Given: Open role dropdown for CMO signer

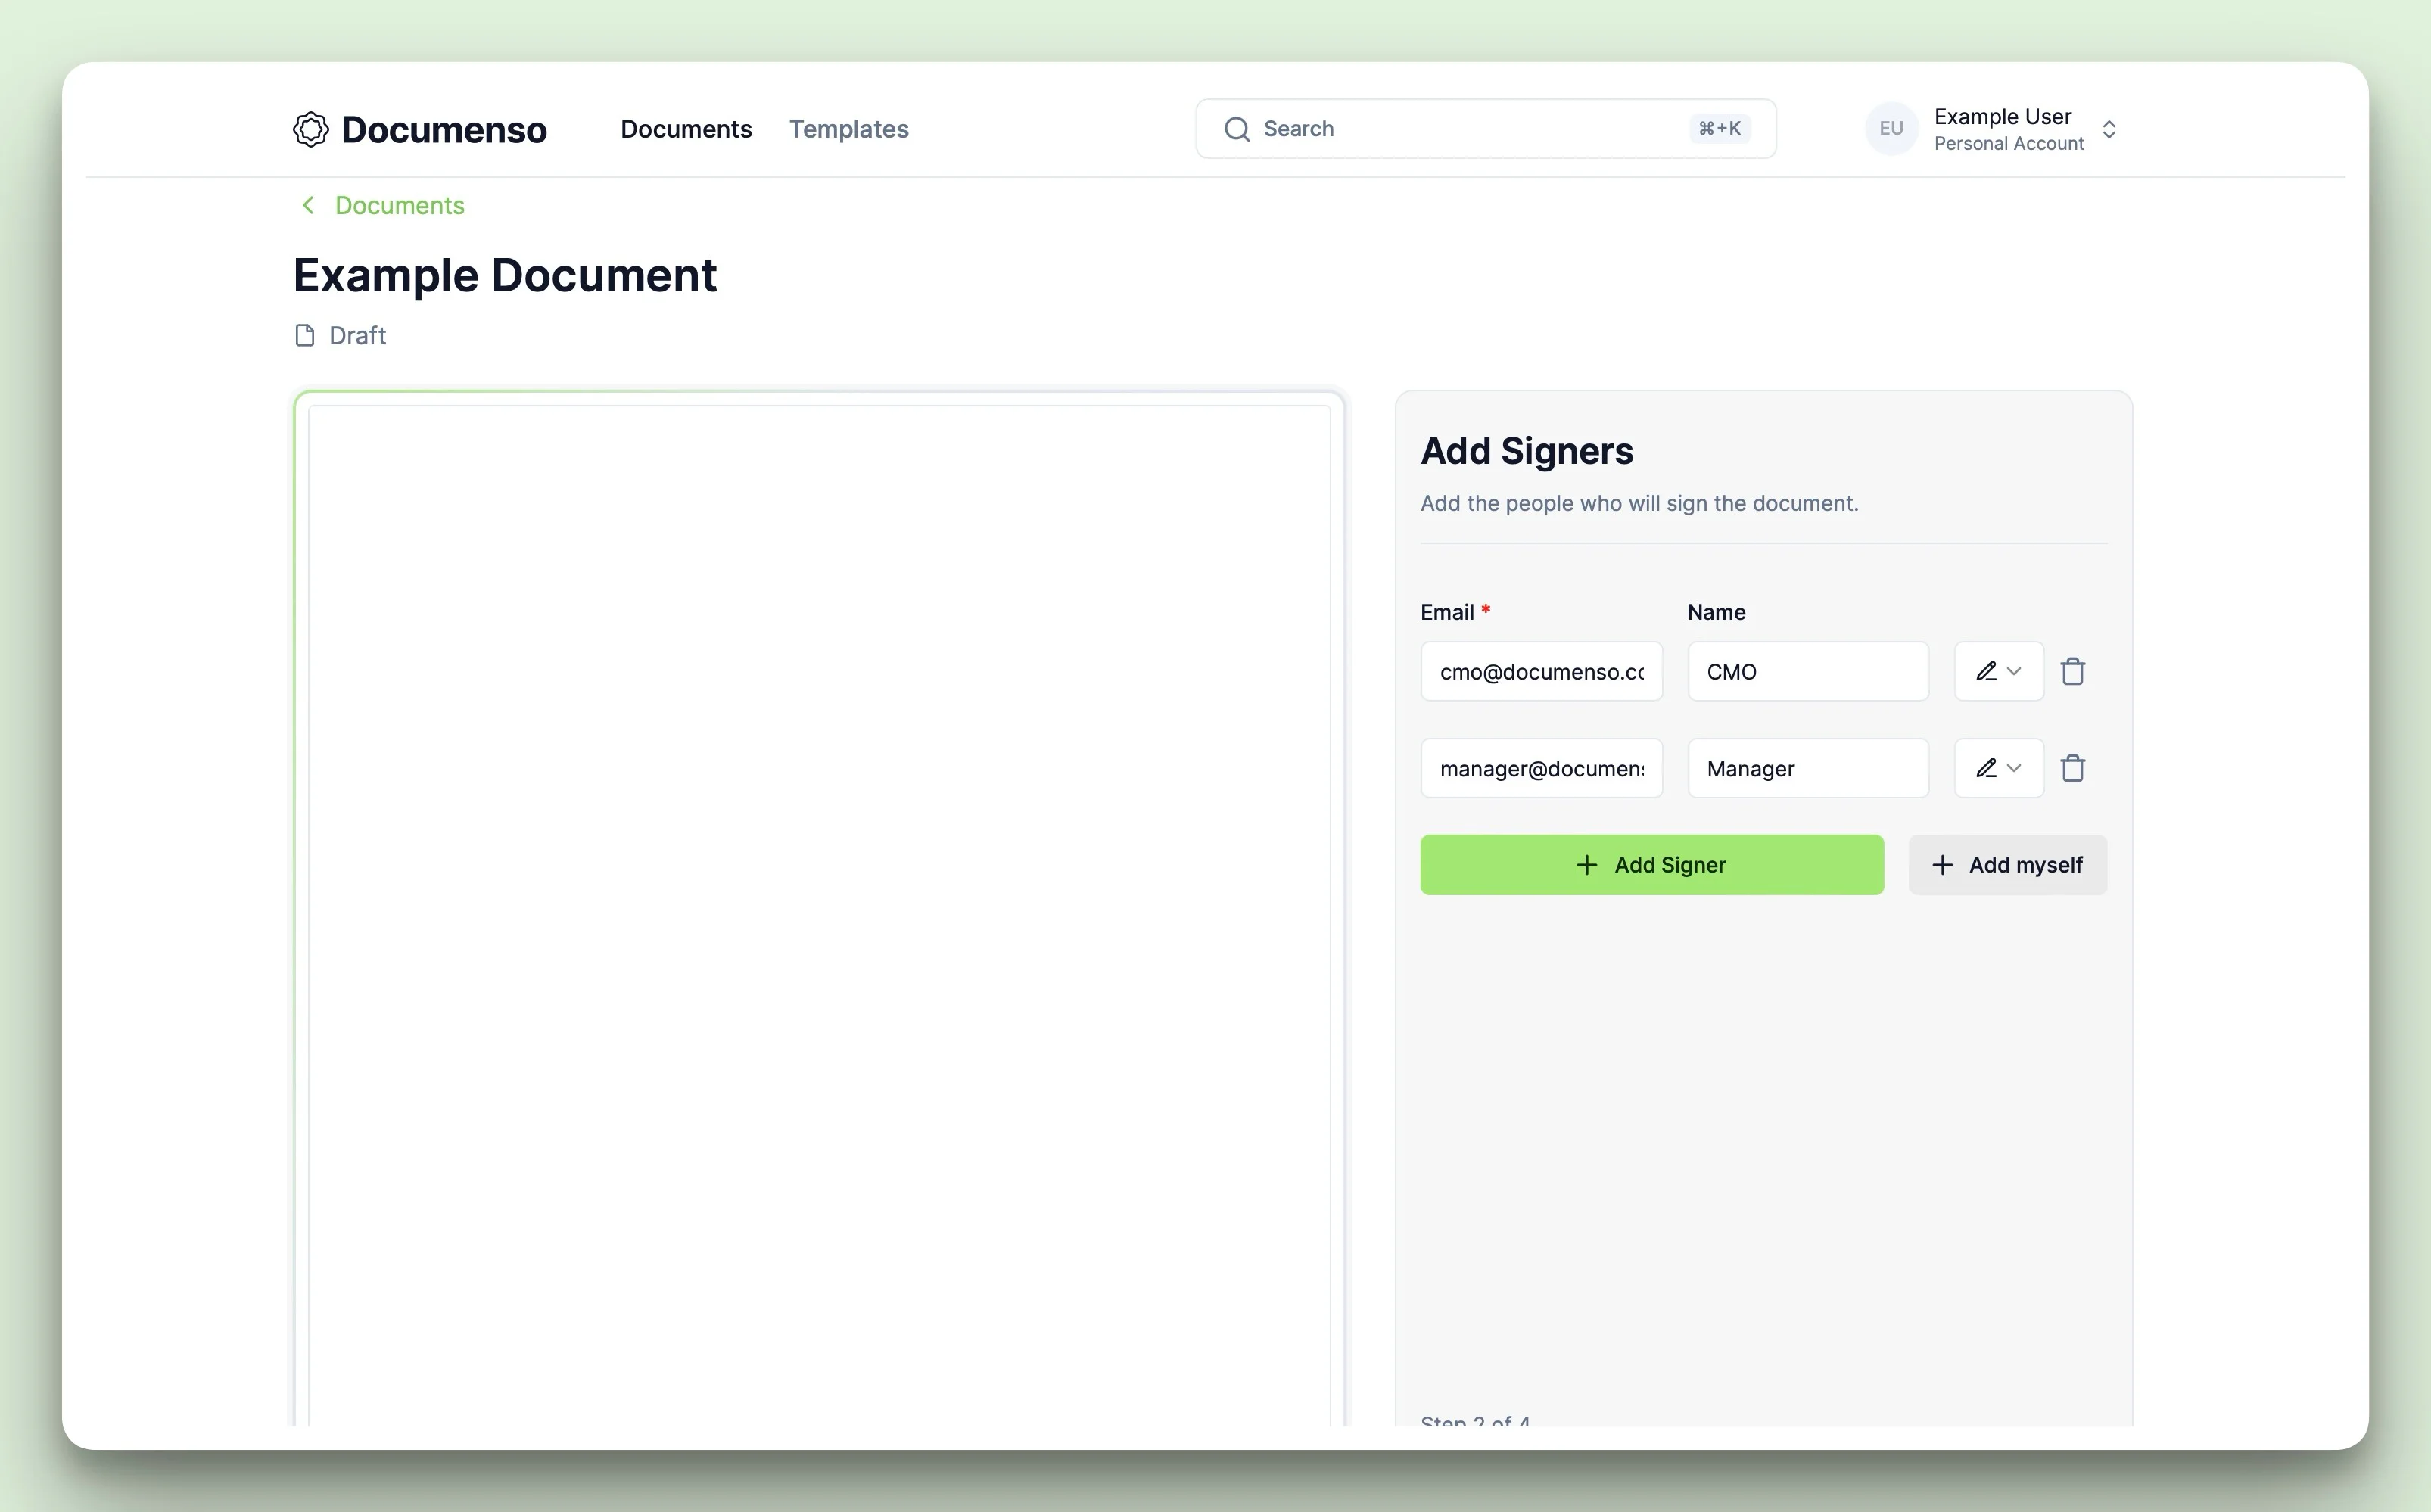Looking at the screenshot, I should click(x=1998, y=671).
